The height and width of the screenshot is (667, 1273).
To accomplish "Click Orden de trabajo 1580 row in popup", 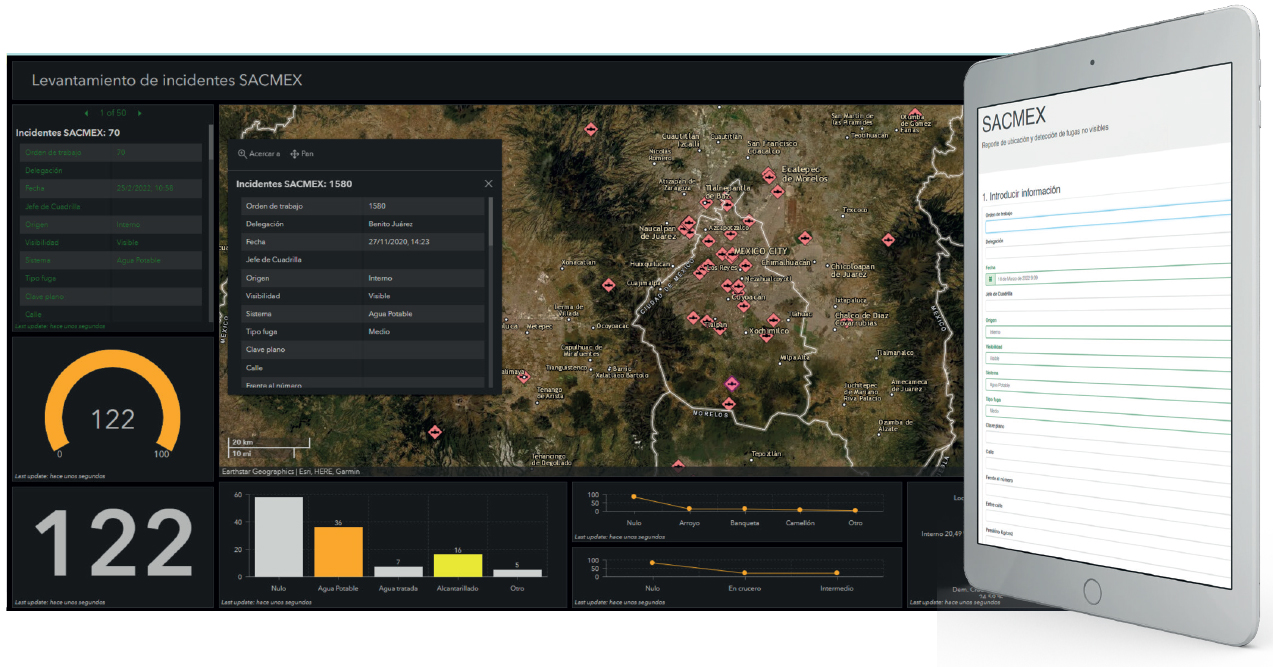I will pos(363,206).
